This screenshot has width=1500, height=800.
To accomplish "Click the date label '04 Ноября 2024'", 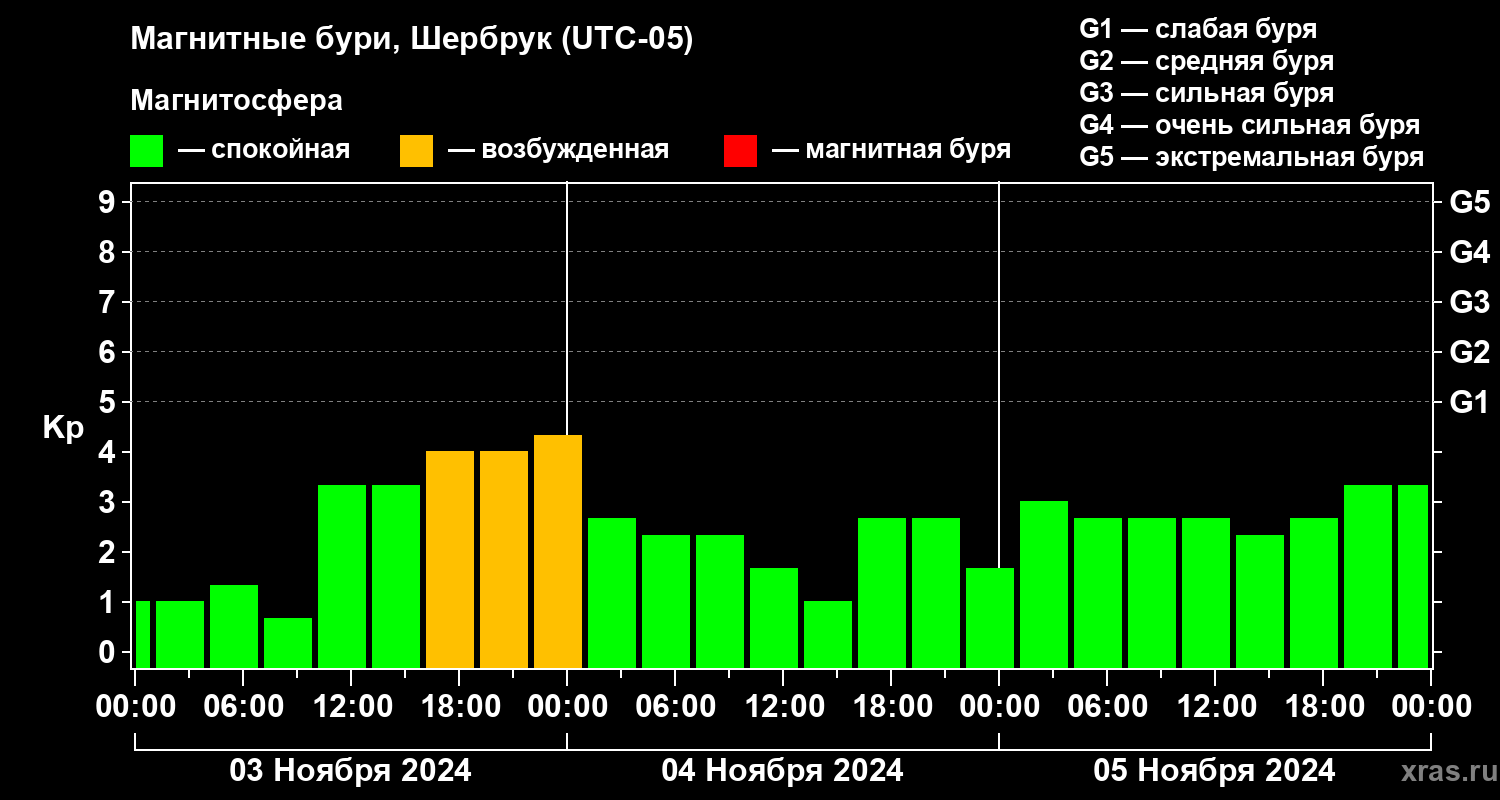I will [783, 770].
